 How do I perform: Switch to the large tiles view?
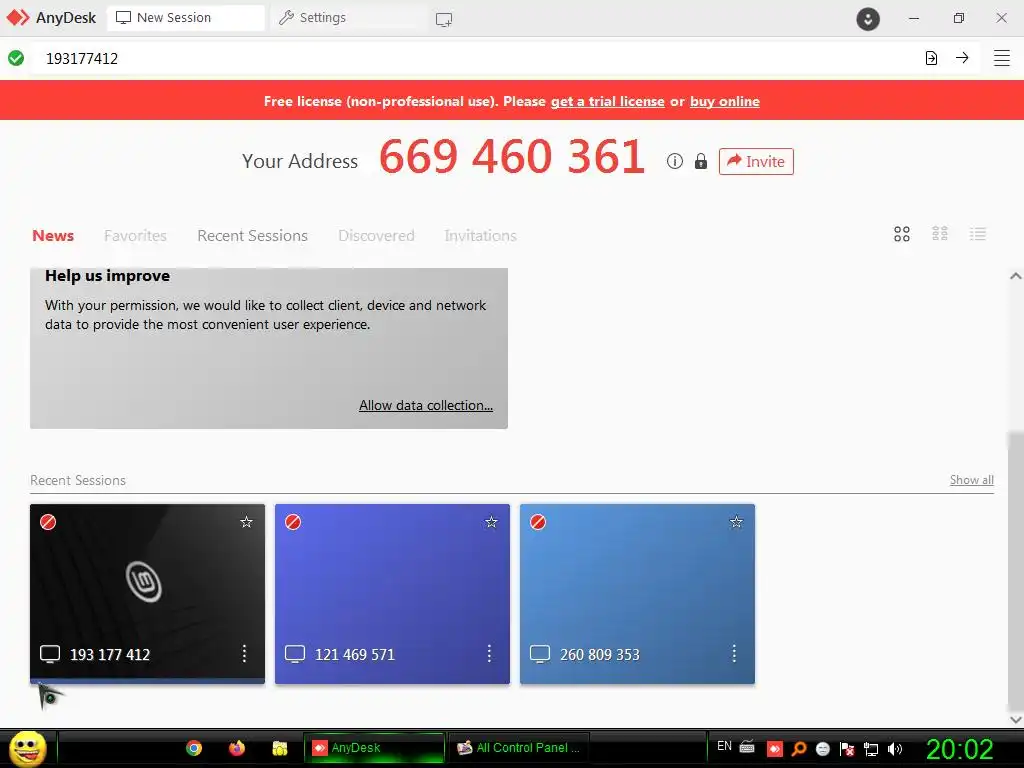902,234
